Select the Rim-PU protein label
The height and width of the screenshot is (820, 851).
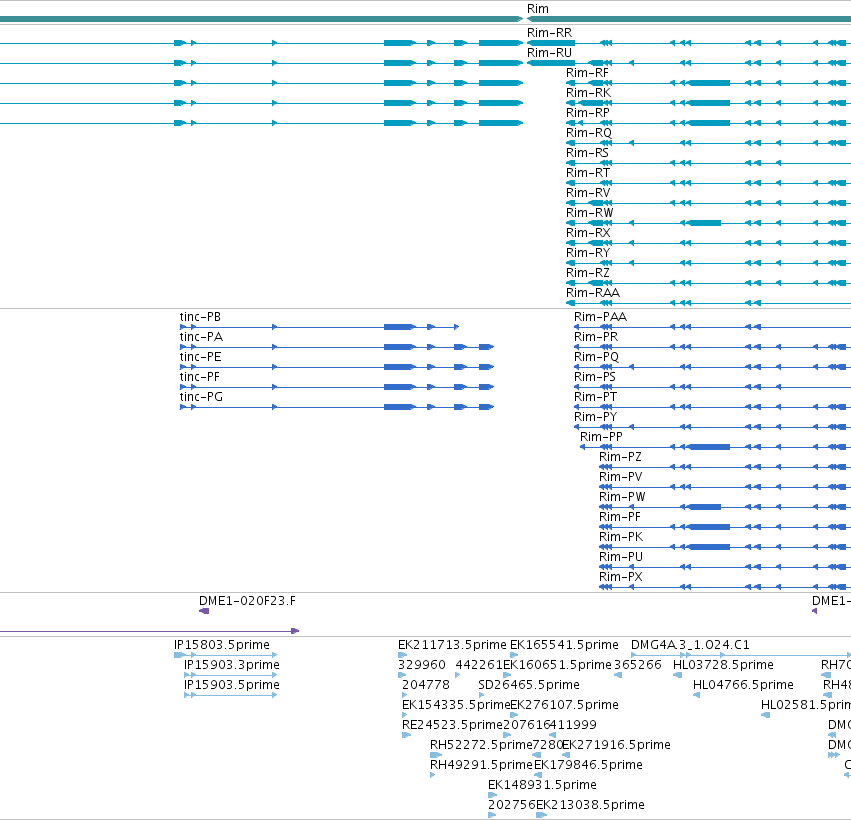coord(621,557)
